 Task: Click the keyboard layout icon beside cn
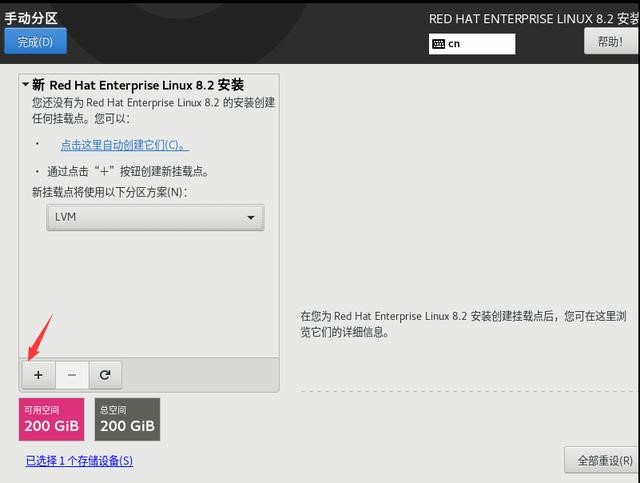438,44
